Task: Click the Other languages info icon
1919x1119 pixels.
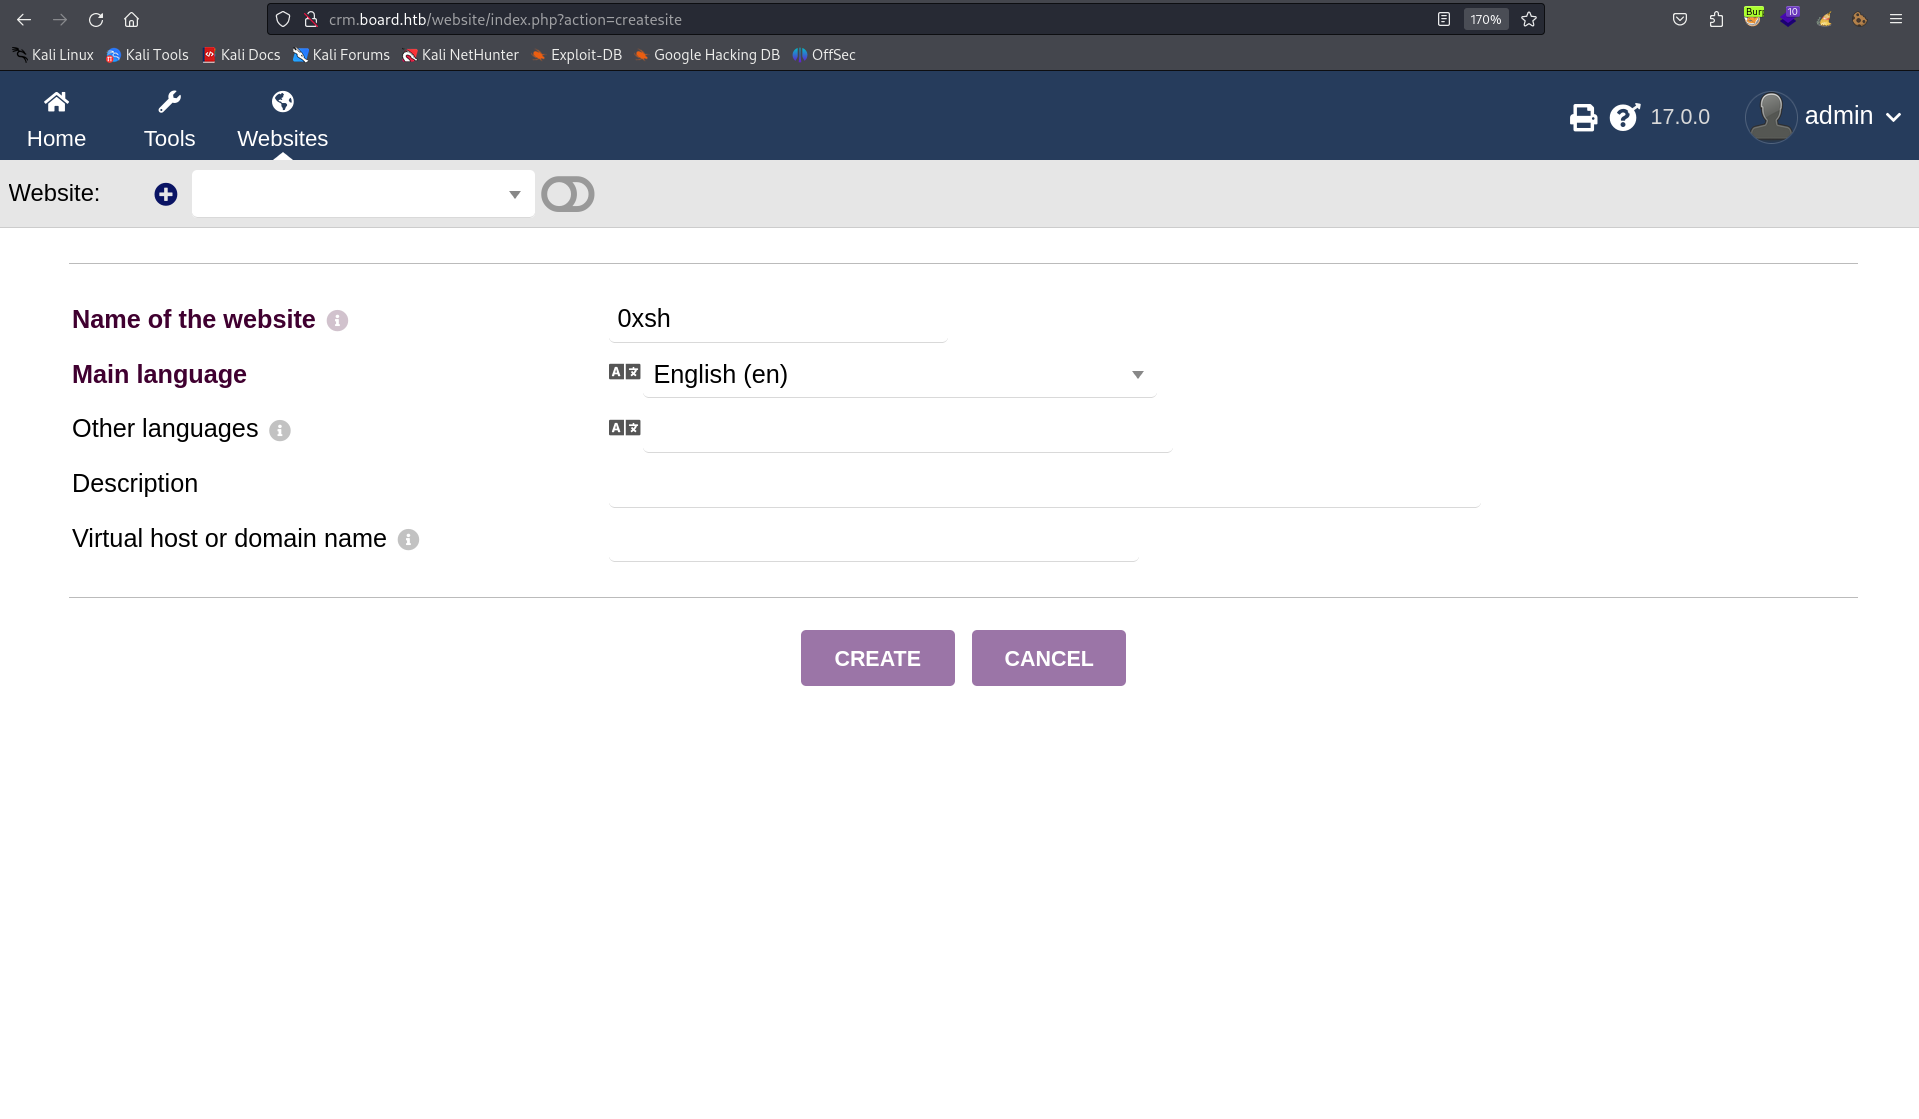Action: coord(280,430)
